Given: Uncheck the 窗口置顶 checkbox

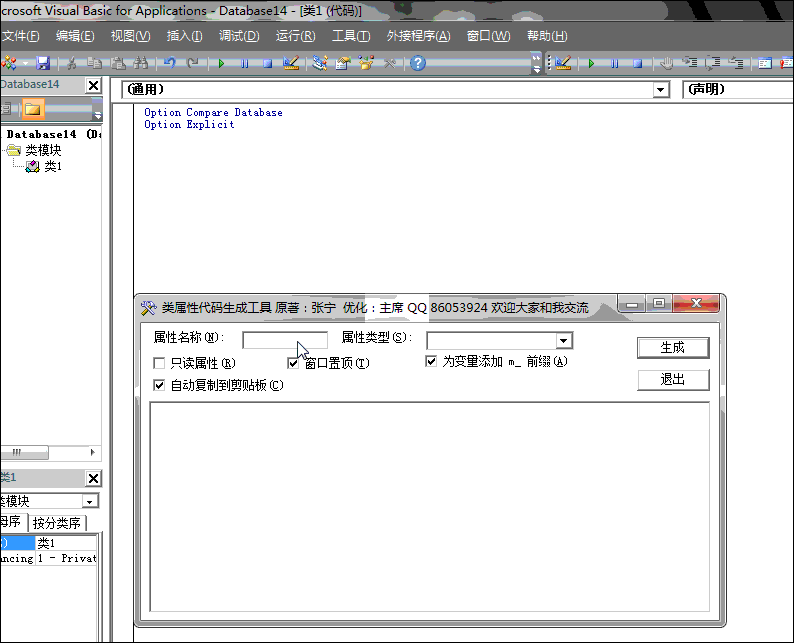Looking at the screenshot, I should coord(293,363).
